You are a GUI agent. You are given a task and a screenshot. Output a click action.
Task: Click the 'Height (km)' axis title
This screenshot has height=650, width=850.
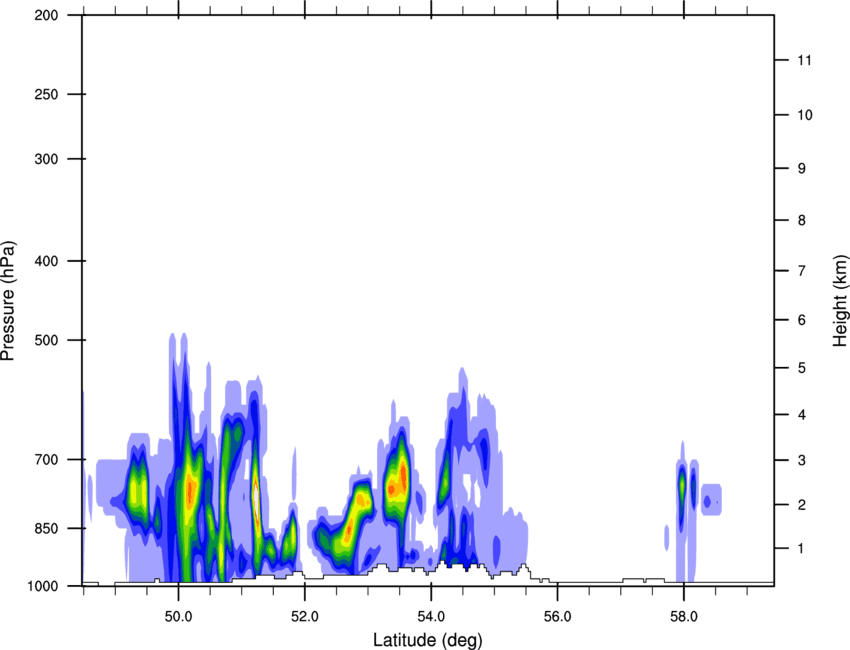pyautogui.click(x=840, y=301)
